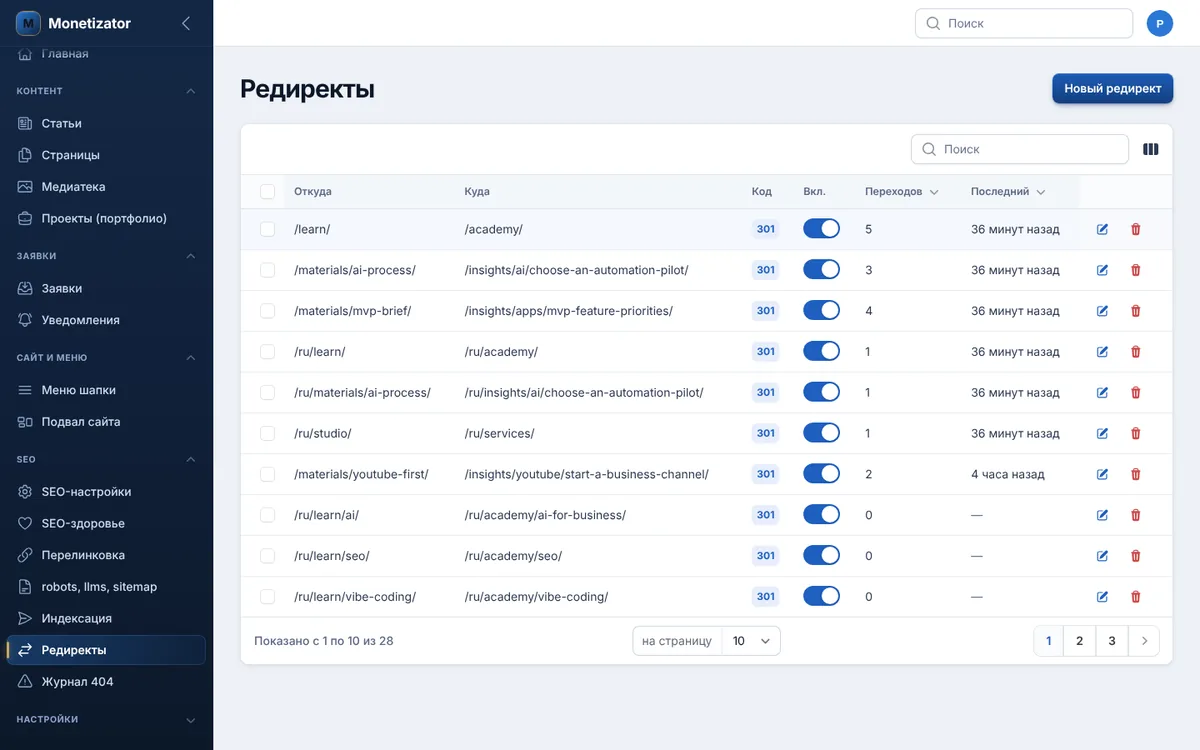Delete the /materials/ai-process/ redirect
The height and width of the screenshot is (750, 1200).
click(1135, 270)
